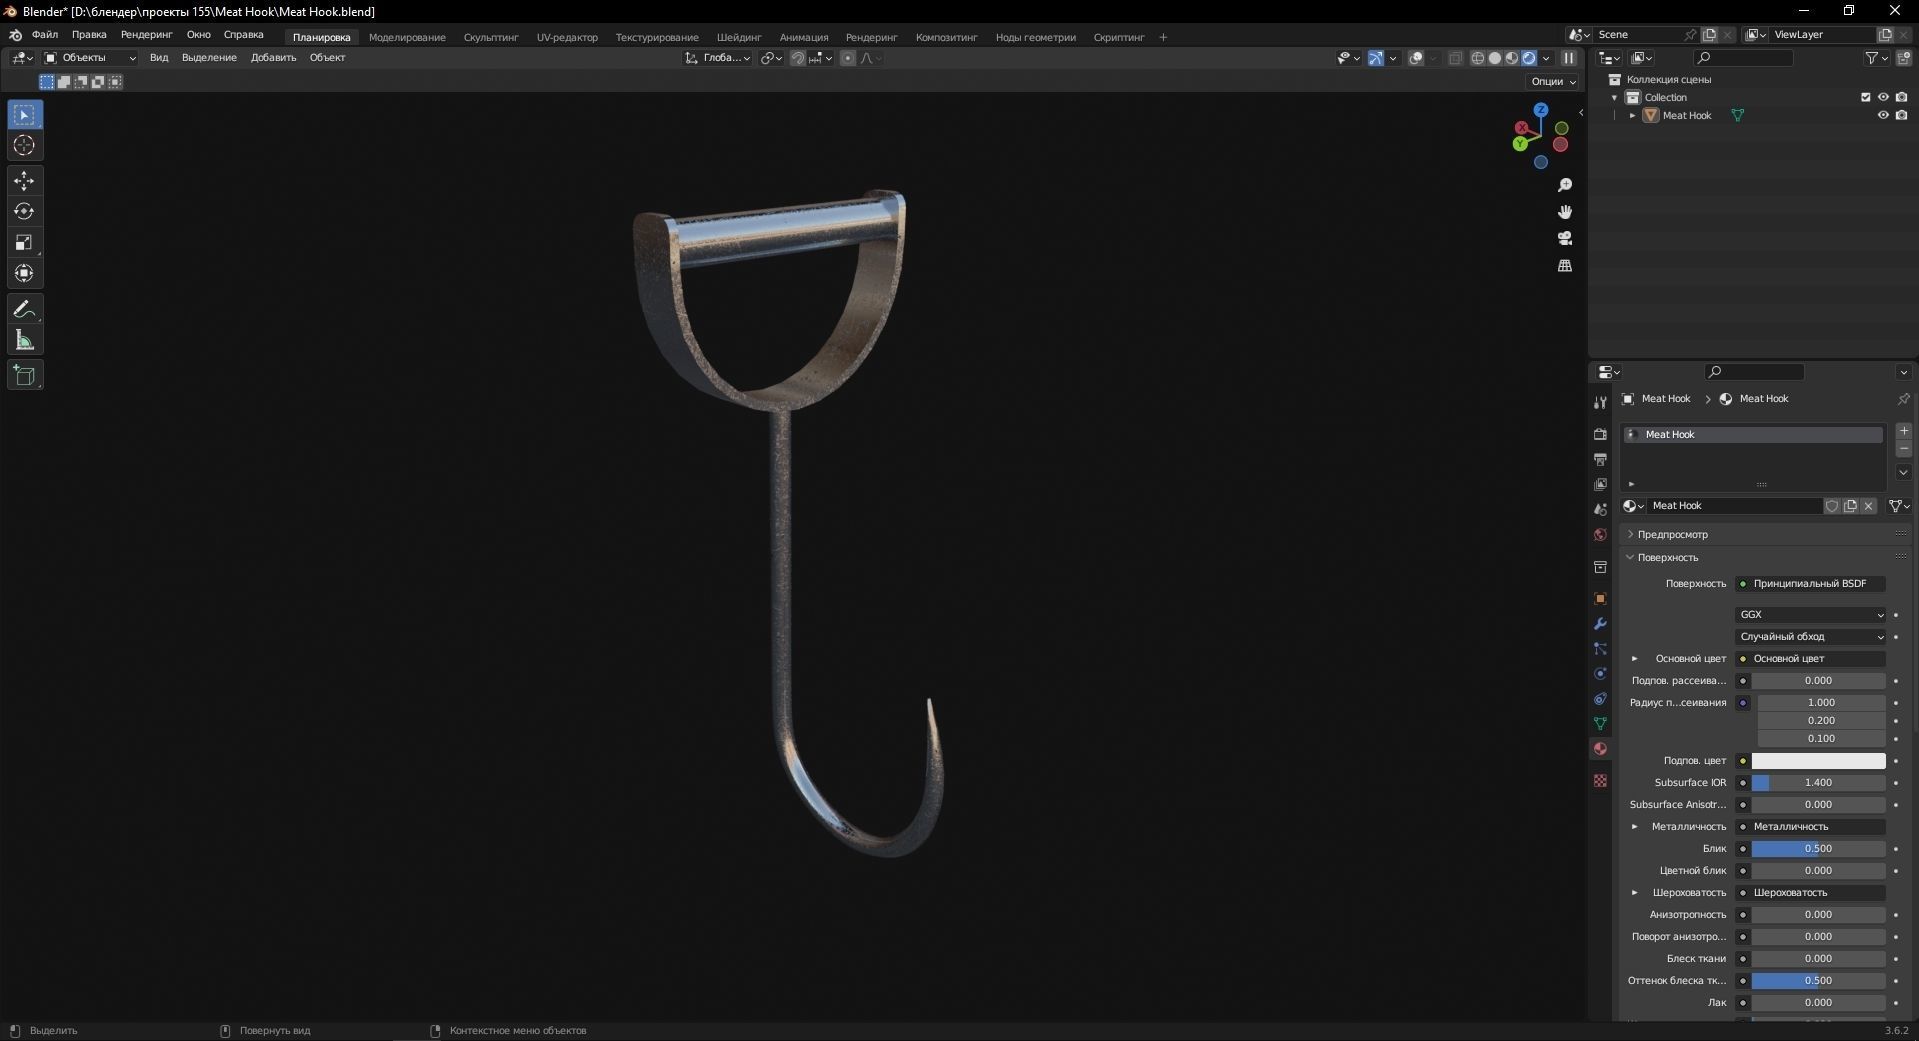The height and width of the screenshot is (1041, 1919).
Task: Select the Select Box tool
Action: pyautogui.click(x=25, y=115)
